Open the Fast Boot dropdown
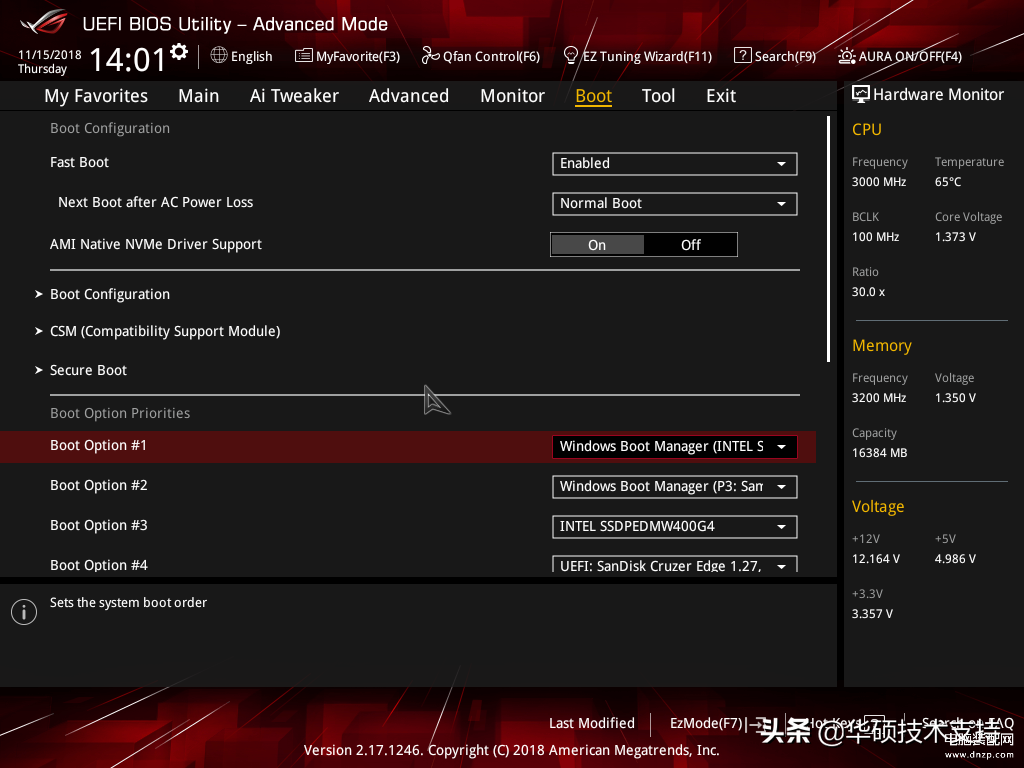The width and height of the screenshot is (1024, 768). click(675, 163)
